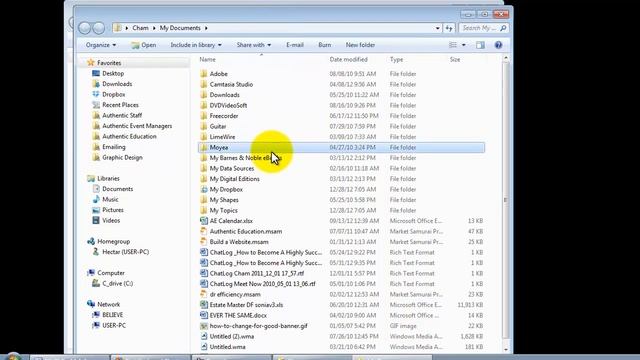Click the Back navigation arrow button
Image resolution: width=640 pixels, height=360 pixels.
[84, 28]
